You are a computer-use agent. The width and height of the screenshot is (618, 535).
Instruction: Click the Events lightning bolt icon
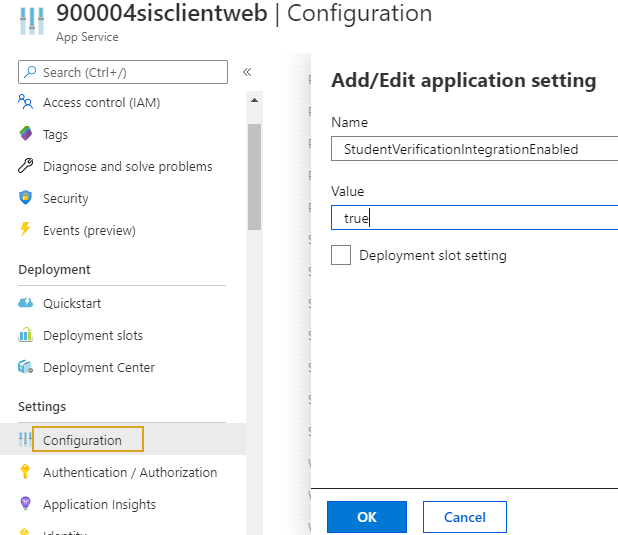(x=25, y=230)
